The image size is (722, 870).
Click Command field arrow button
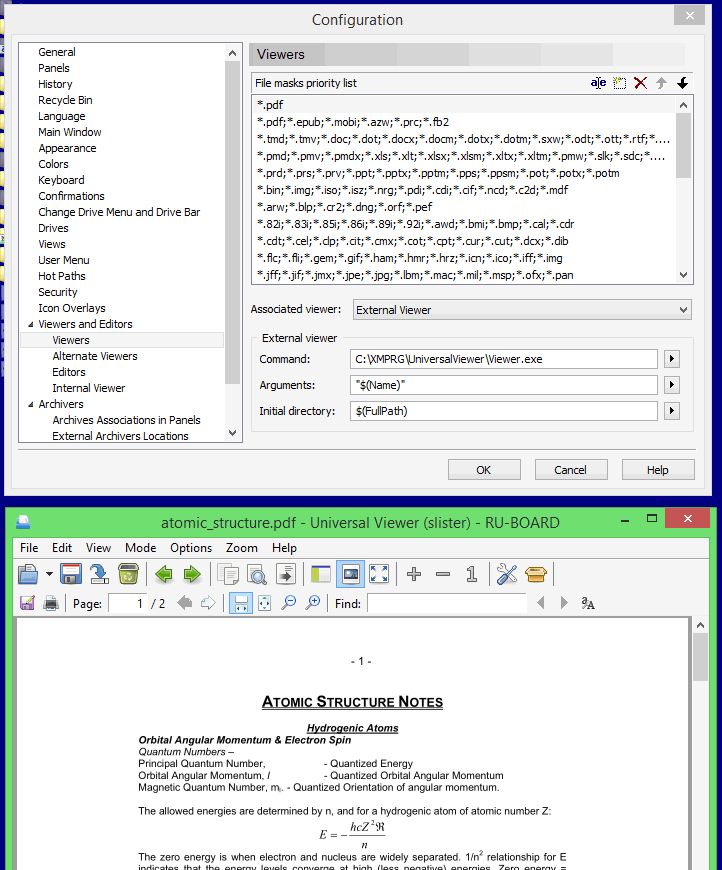tap(672, 359)
